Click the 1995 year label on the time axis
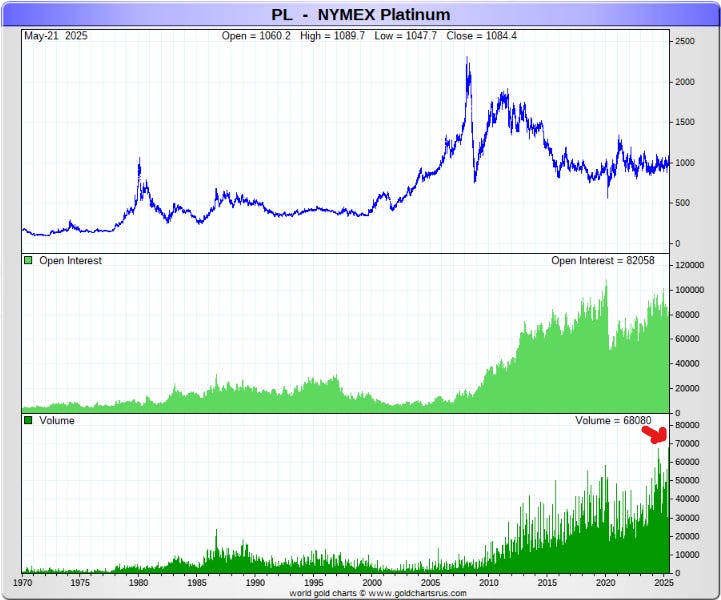Viewport: 721px width, 600px height. (x=314, y=583)
